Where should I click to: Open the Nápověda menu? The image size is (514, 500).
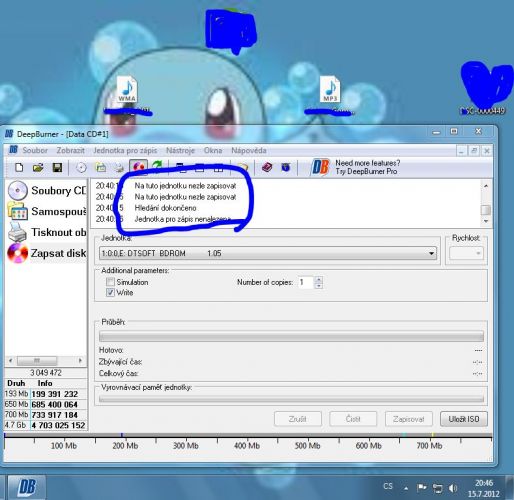pyautogui.click(x=249, y=150)
